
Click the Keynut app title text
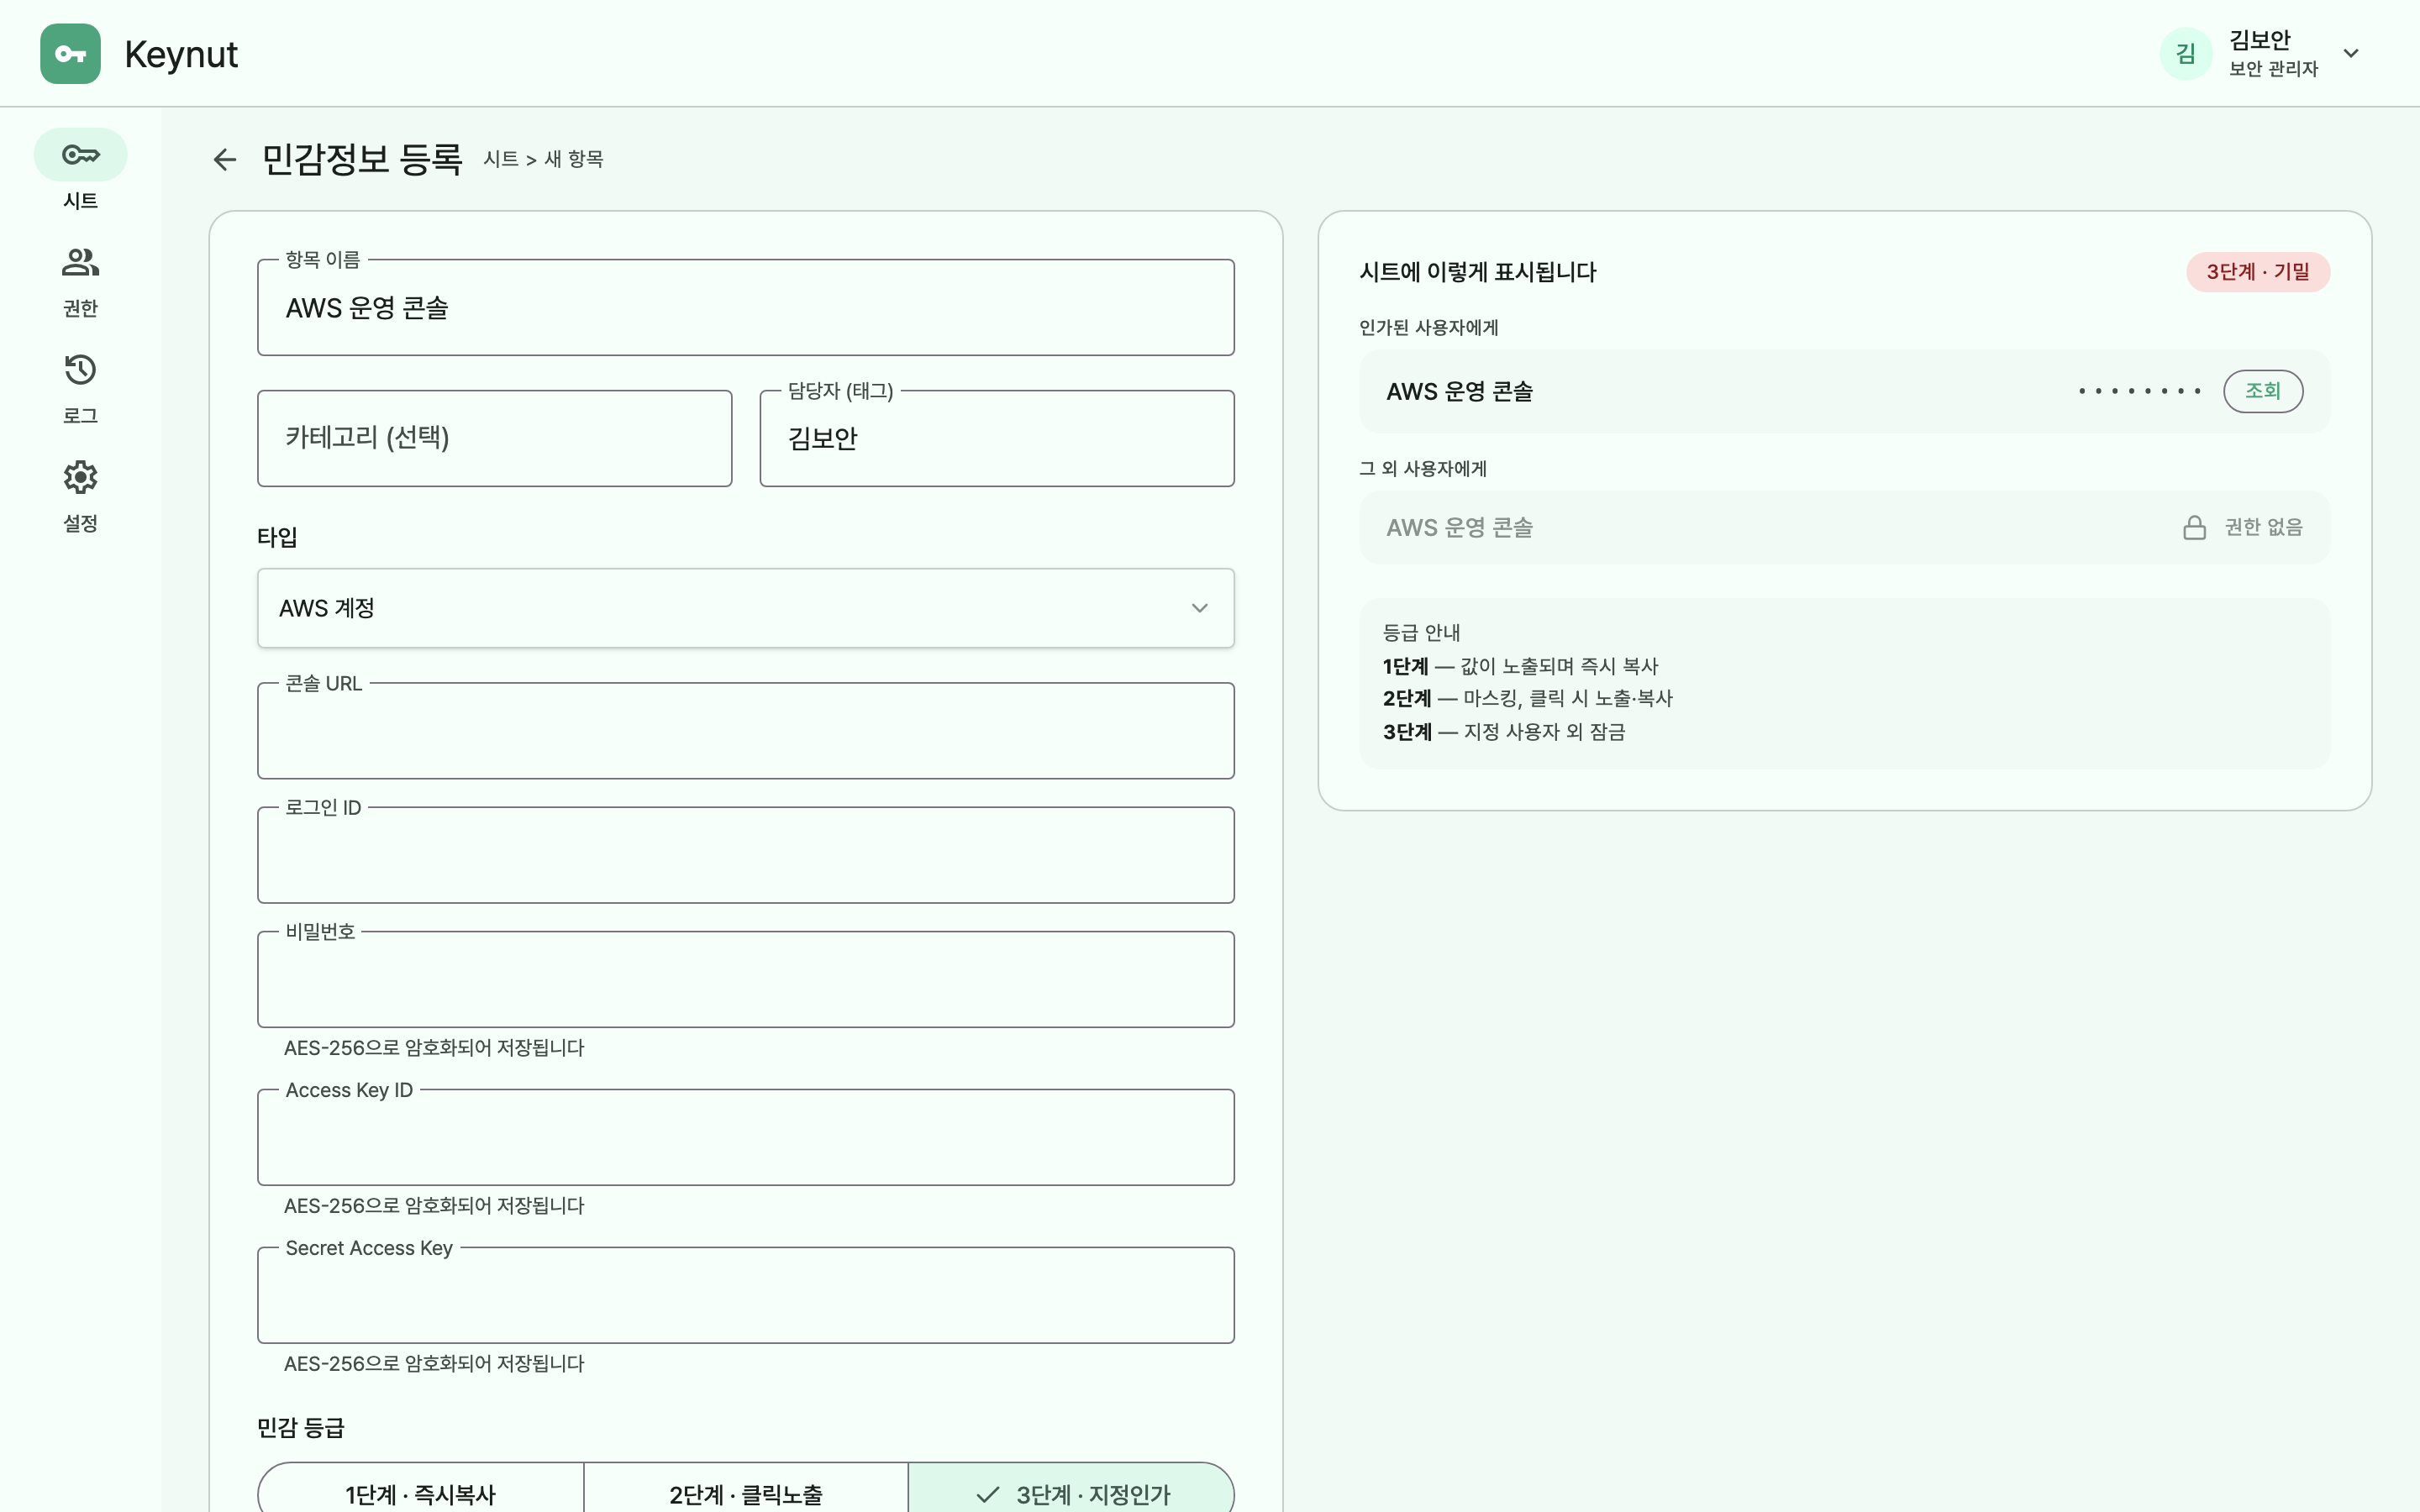(x=181, y=54)
